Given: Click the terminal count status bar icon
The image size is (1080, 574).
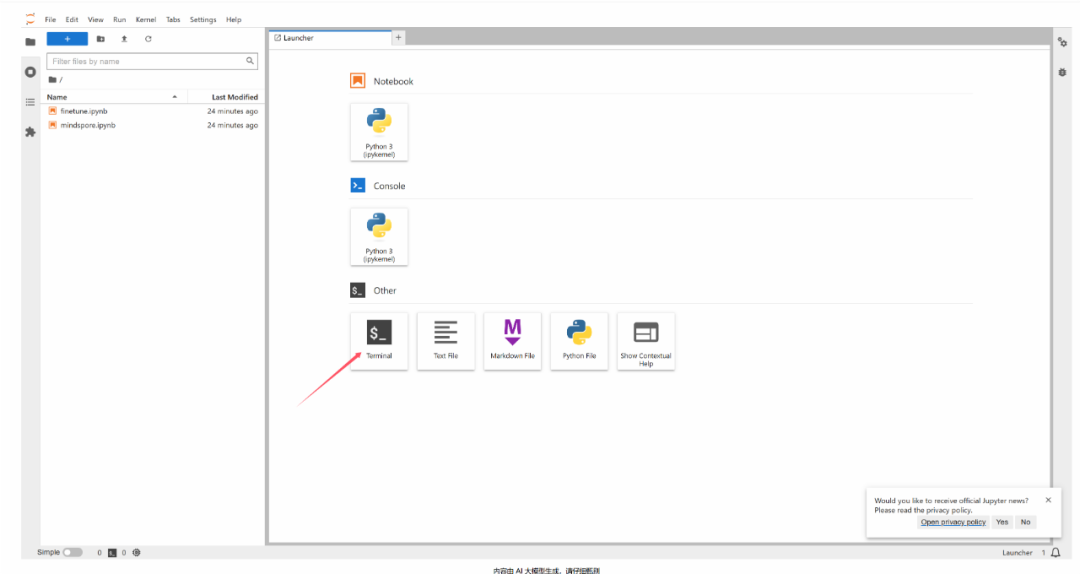Looking at the screenshot, I should pyautogui.click(x=112, y=553).
